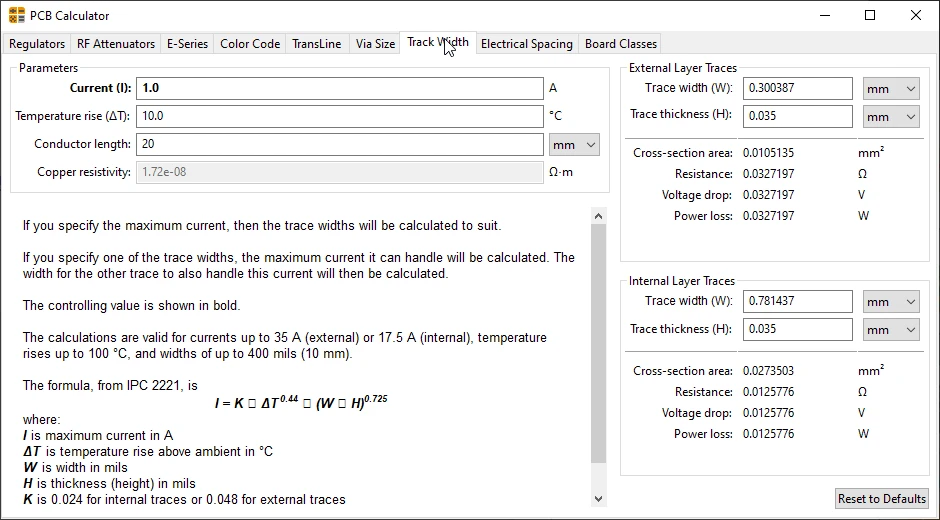The width and height of the screenshot is (940, 520).
Task: Click the scroll down arrow in help text
Action: pyautogui.click(x=599, y=498)
